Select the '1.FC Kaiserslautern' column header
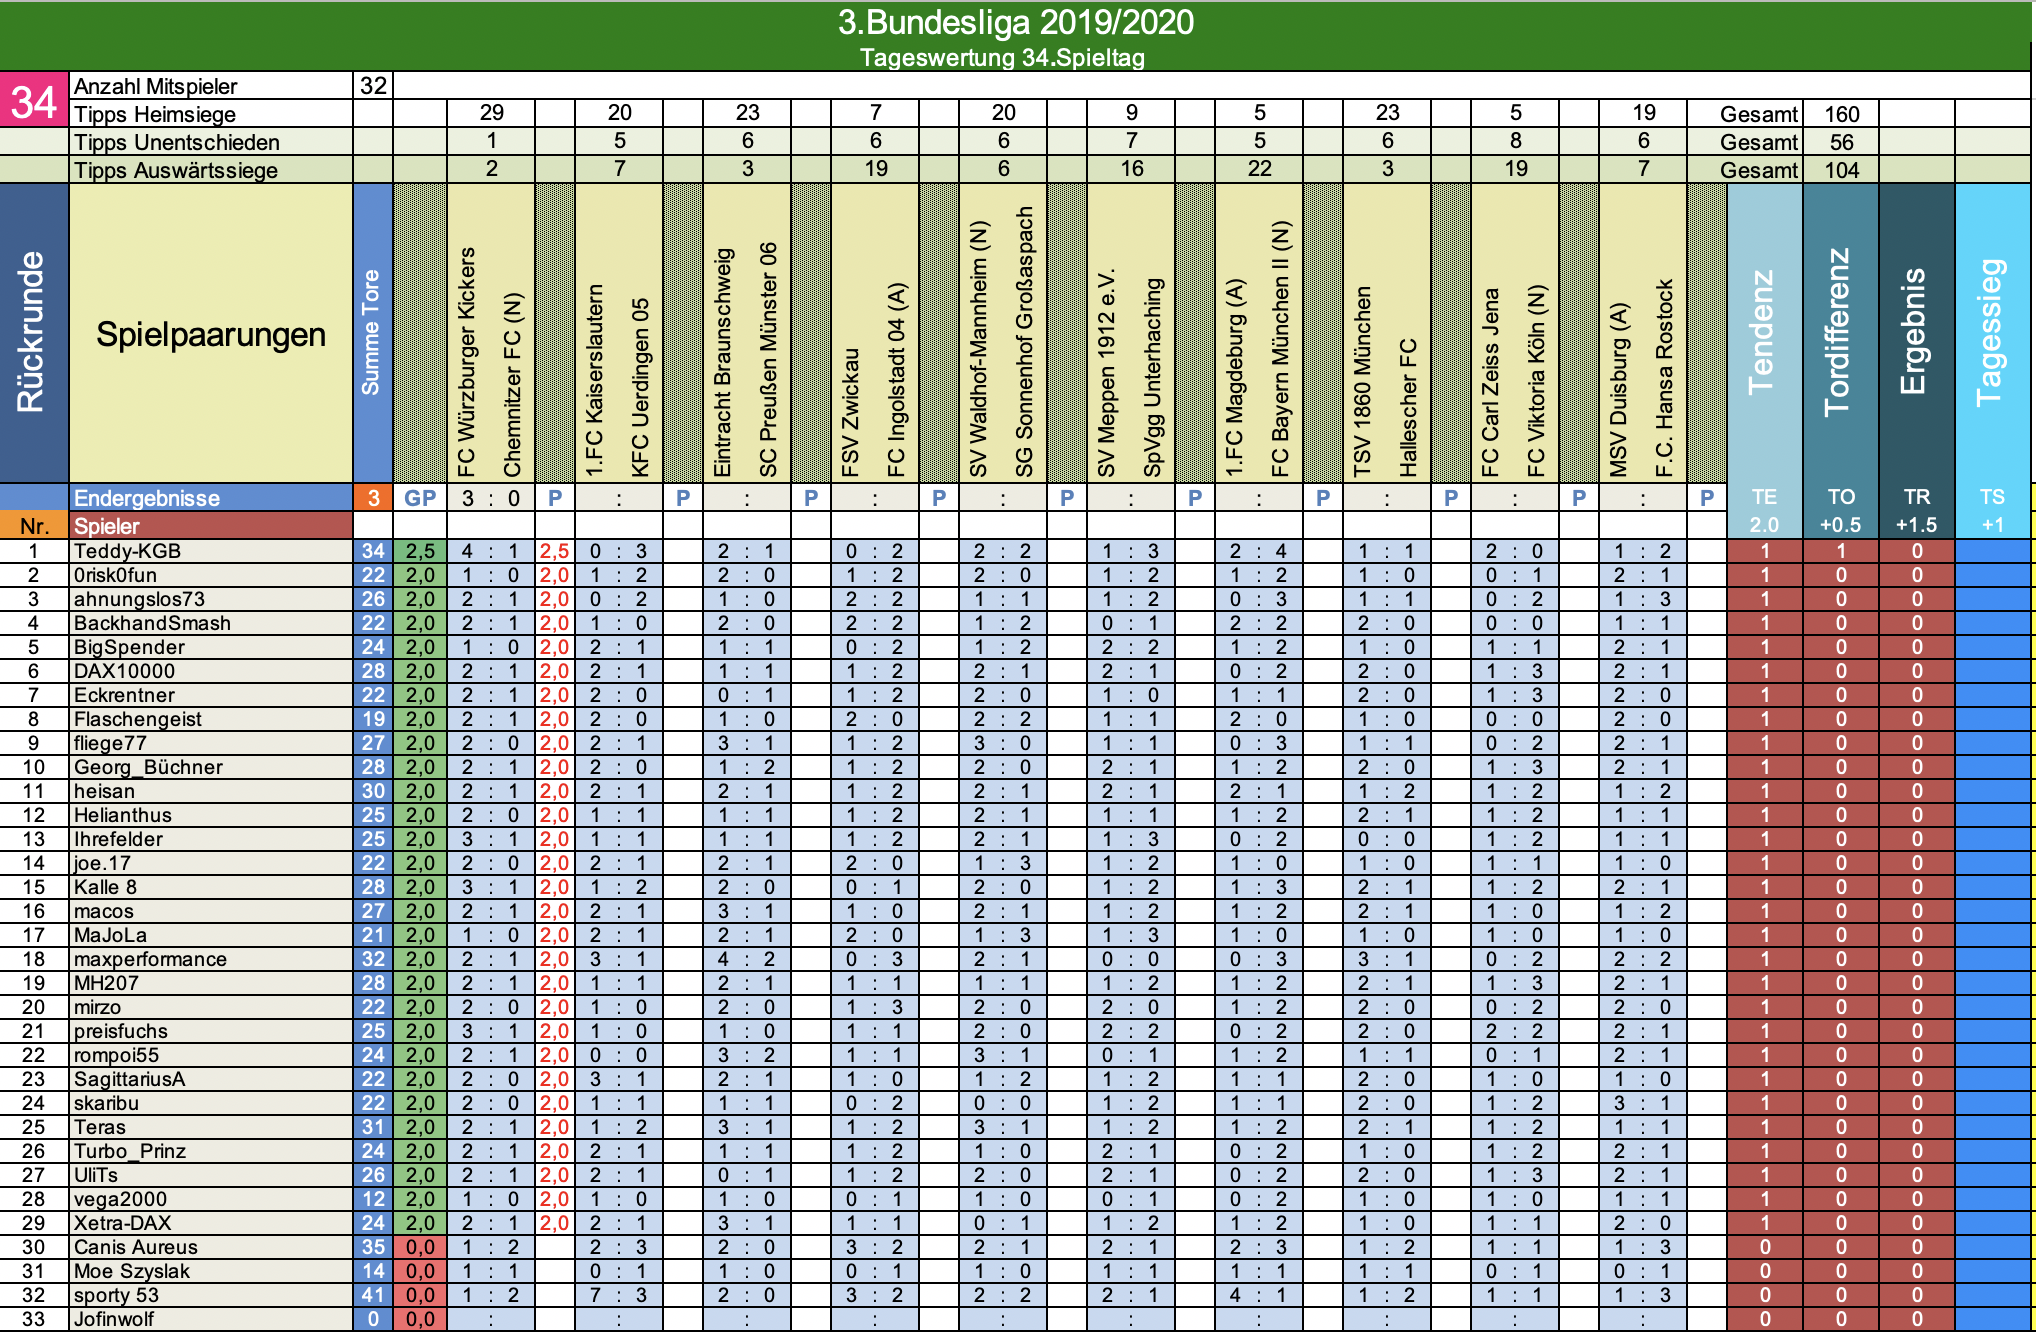This screenshot has height=1332, width=2036. pos(594,380)
